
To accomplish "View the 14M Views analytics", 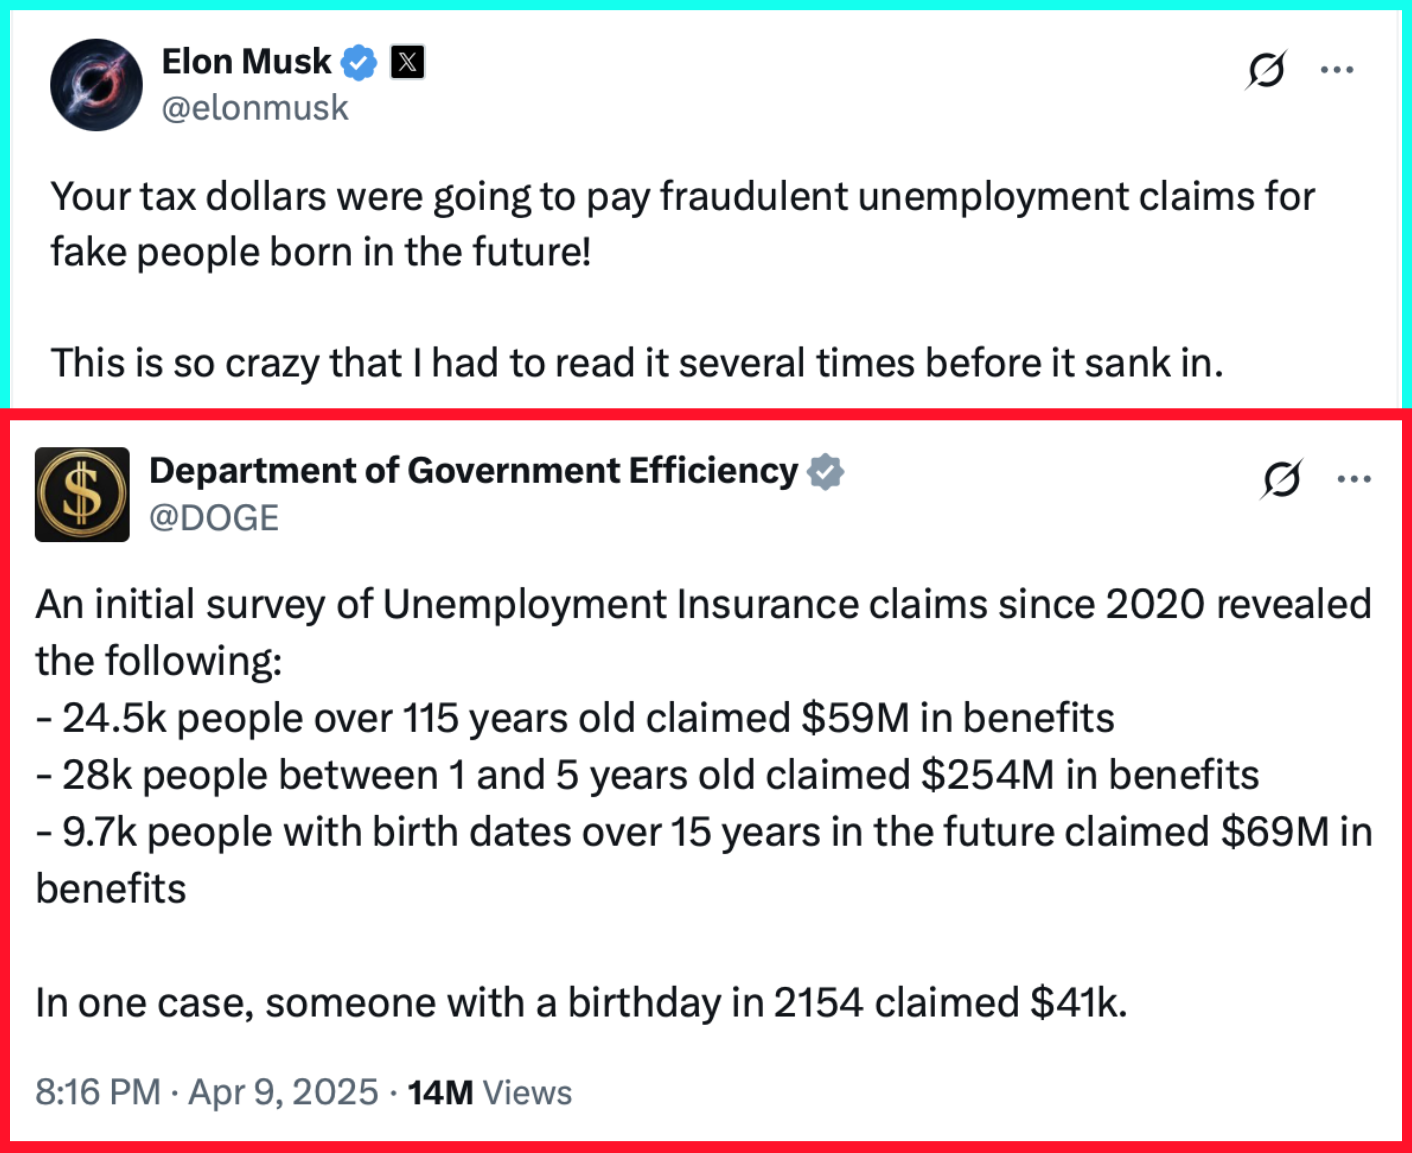I will click(490, 1092).
